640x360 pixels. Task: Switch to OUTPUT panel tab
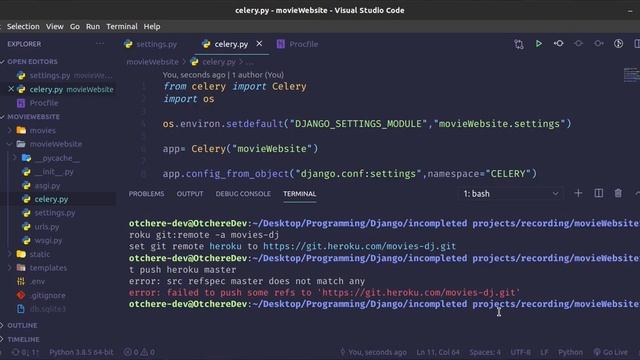[x=190, y=194]
